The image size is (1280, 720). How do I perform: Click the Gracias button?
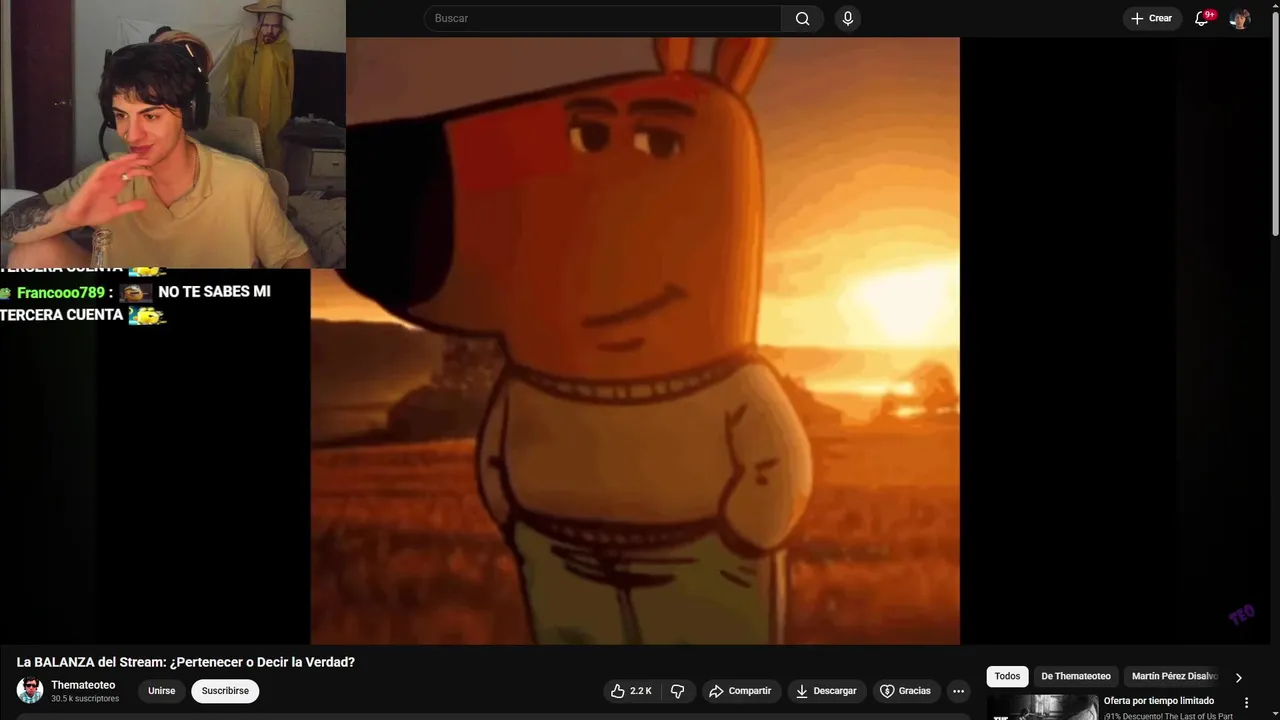pyautogui.click(x=905, y=691)
